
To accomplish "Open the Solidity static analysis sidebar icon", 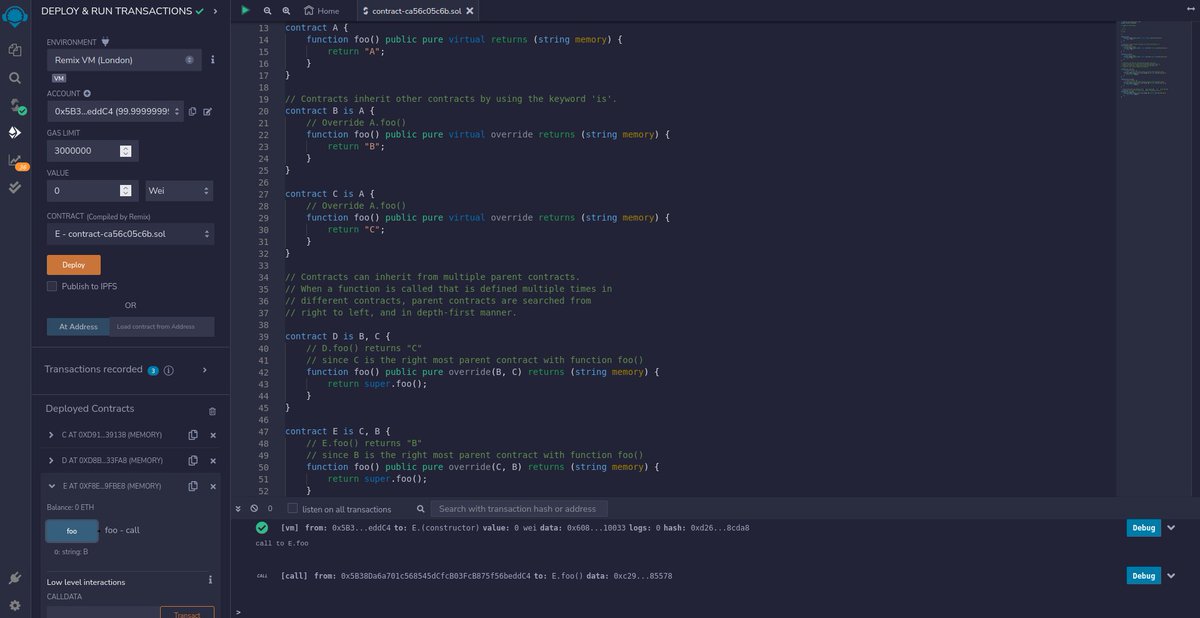I will click(x=15, y=160).
